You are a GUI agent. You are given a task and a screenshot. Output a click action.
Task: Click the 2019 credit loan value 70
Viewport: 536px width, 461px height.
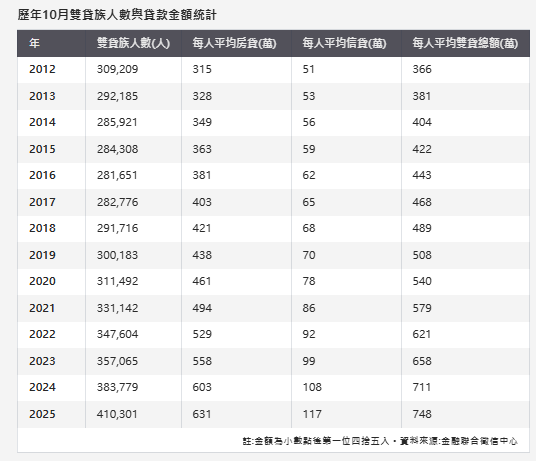point(309,255)
